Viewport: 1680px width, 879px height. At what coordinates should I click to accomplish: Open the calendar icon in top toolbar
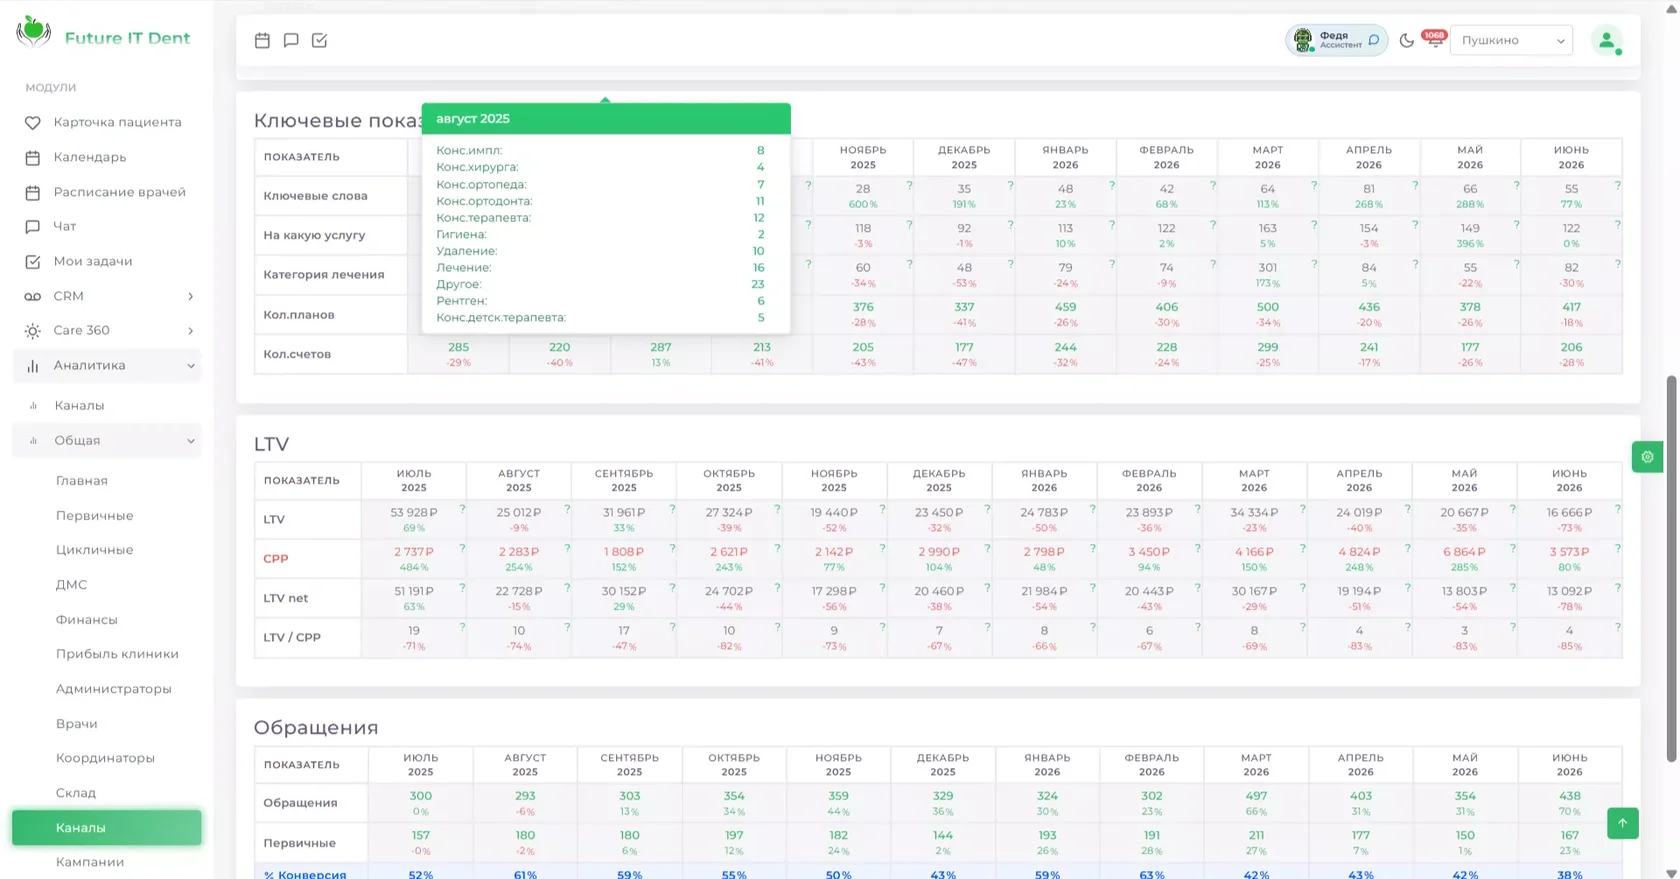click(x=262, y=40)
